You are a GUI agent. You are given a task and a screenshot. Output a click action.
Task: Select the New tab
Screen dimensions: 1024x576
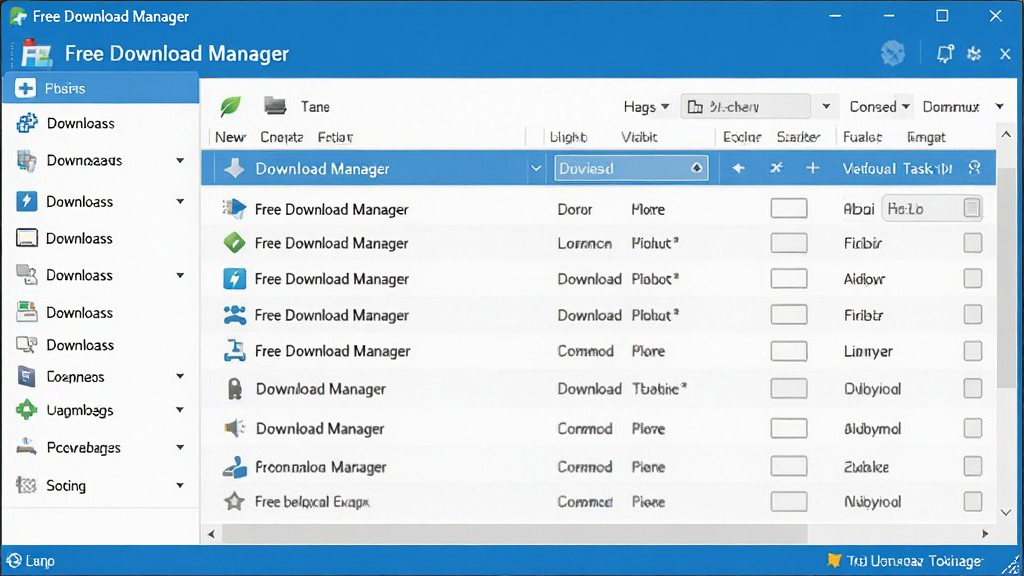[x=230, y=137]
